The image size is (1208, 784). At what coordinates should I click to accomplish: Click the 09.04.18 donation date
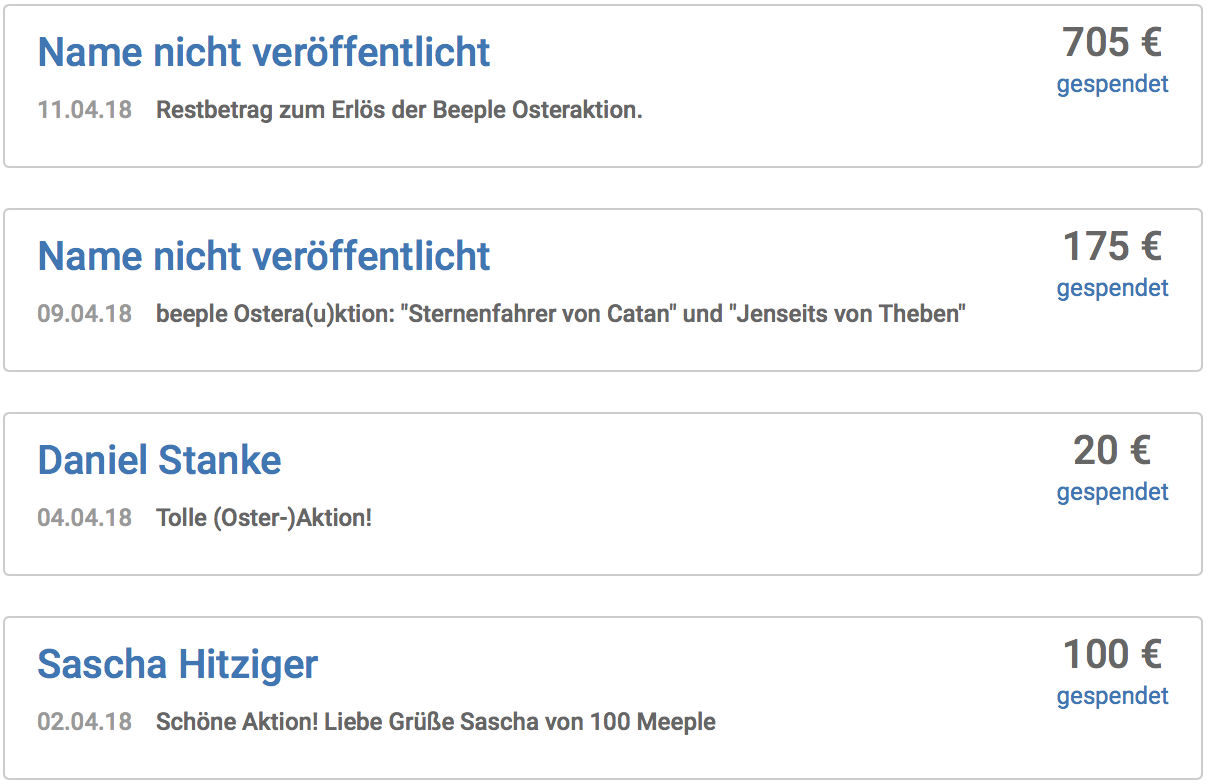(85, 314)
